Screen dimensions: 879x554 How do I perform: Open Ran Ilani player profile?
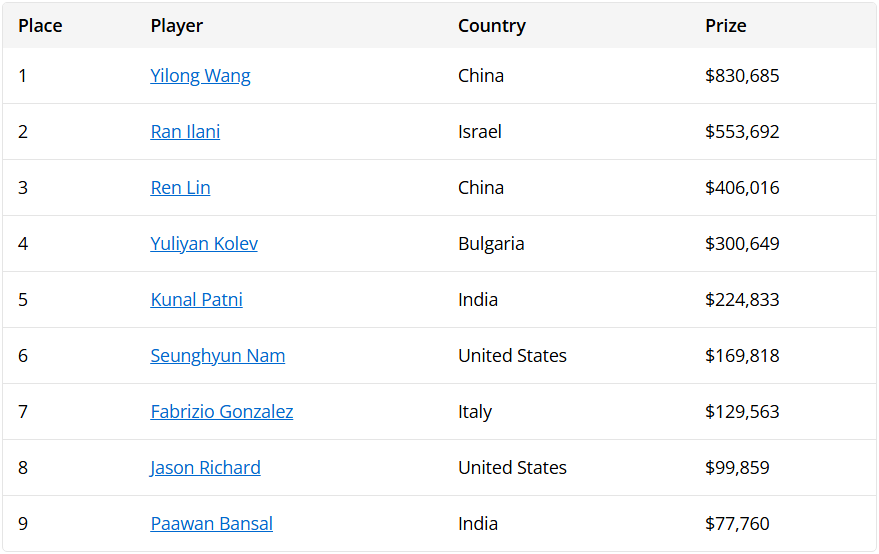coord(185,132)
